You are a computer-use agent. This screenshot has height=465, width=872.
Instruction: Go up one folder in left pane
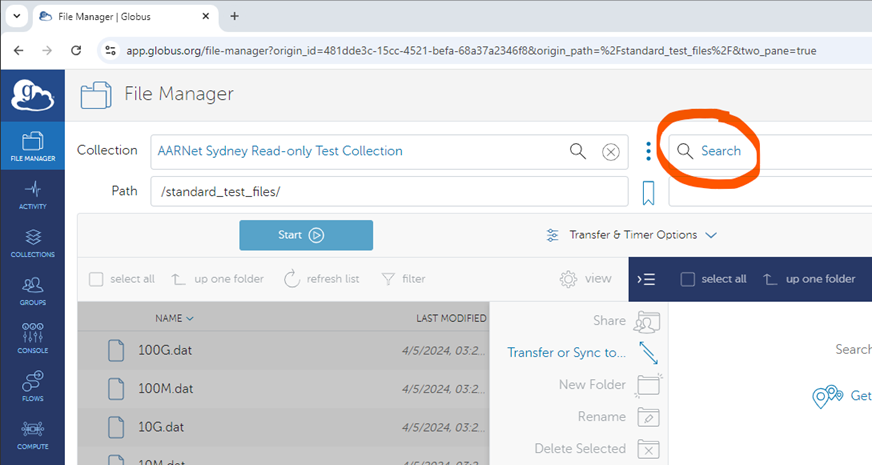coord(217,279)
